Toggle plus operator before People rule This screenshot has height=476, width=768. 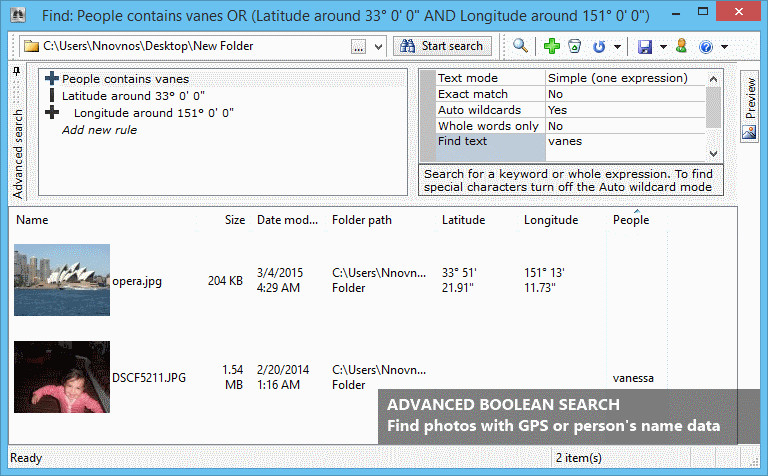[51, 78]
